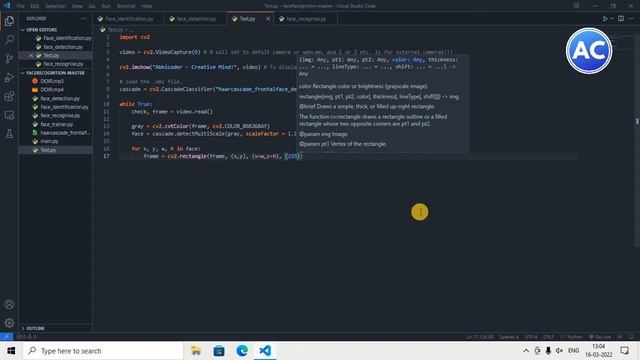This screenshot has width=640, height=360.
Task: Click the notifications bell in status bar
Action: 631,337
